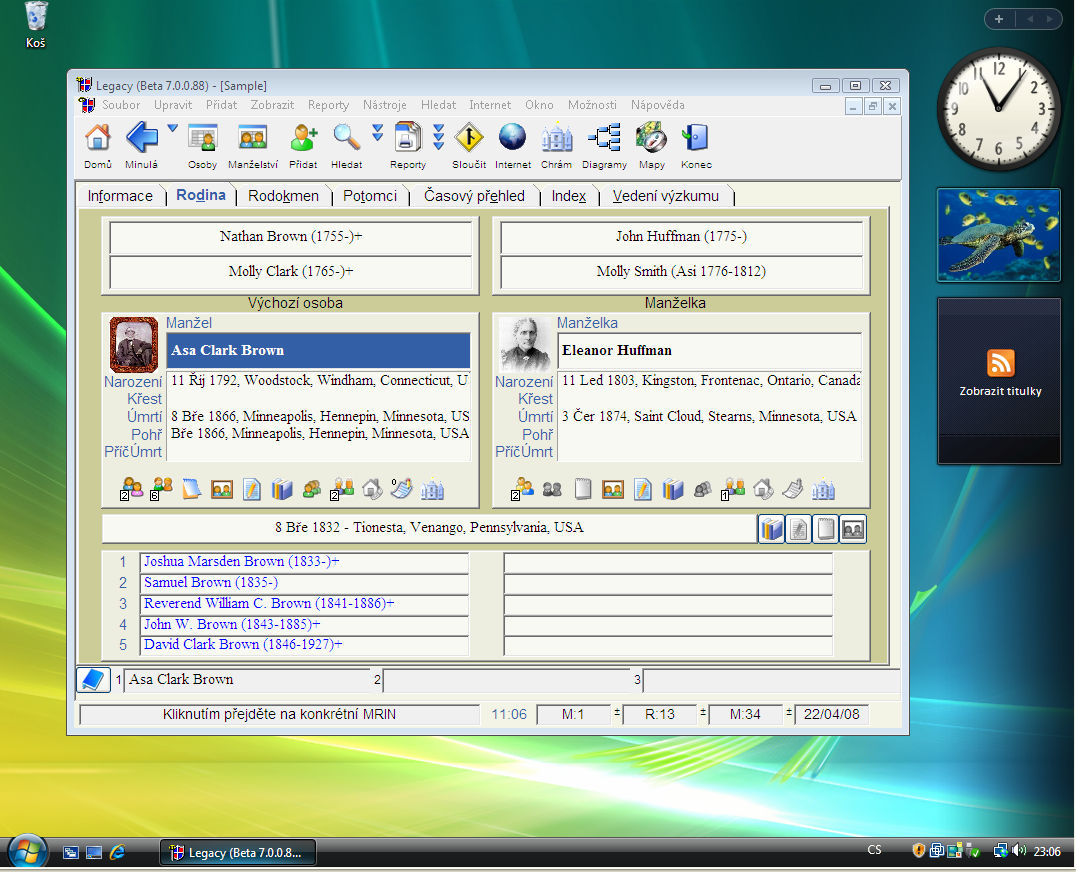Image resolution: width=1076 pixels, height=872 pixels.
Task: Click the Hledat magnifier toolbar icon
Action: coord(347,138)
